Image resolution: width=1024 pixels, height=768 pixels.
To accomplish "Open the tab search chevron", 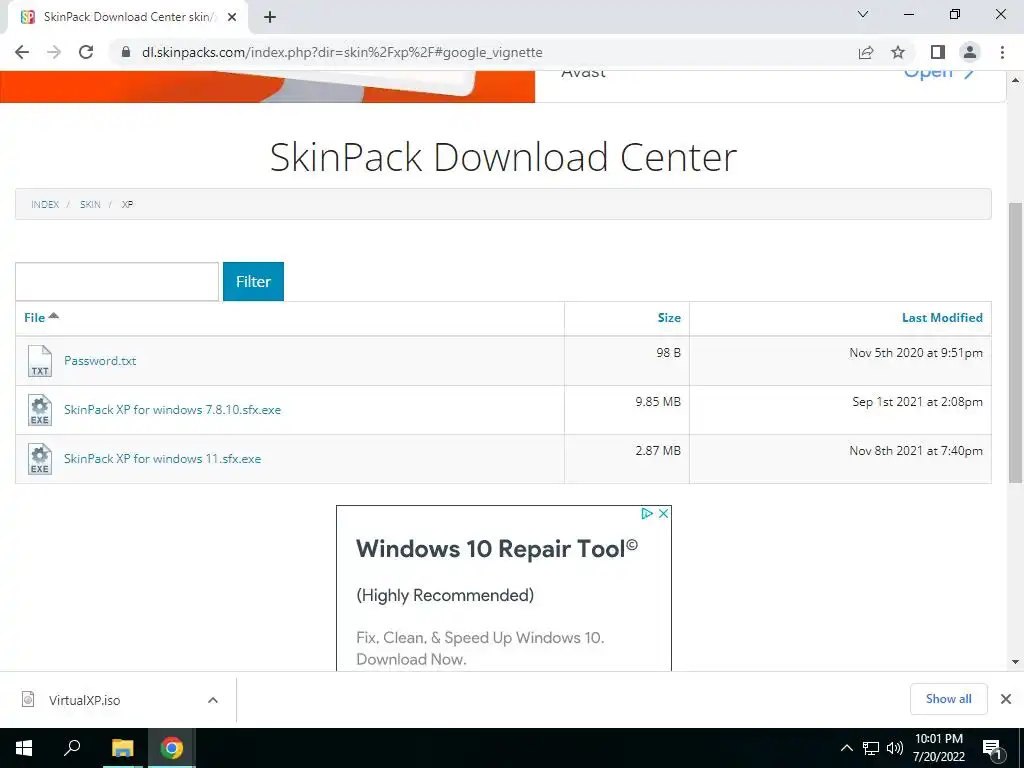I will click(x=863, y=14).
